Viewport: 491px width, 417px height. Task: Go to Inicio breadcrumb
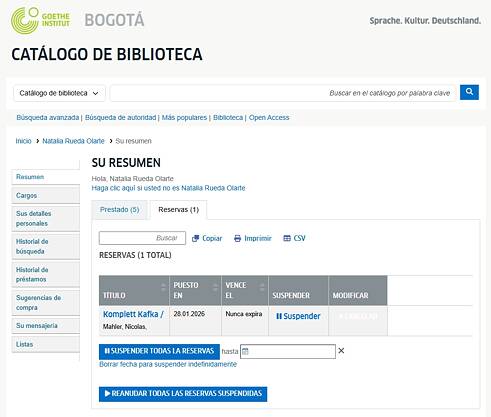(23, 141)
